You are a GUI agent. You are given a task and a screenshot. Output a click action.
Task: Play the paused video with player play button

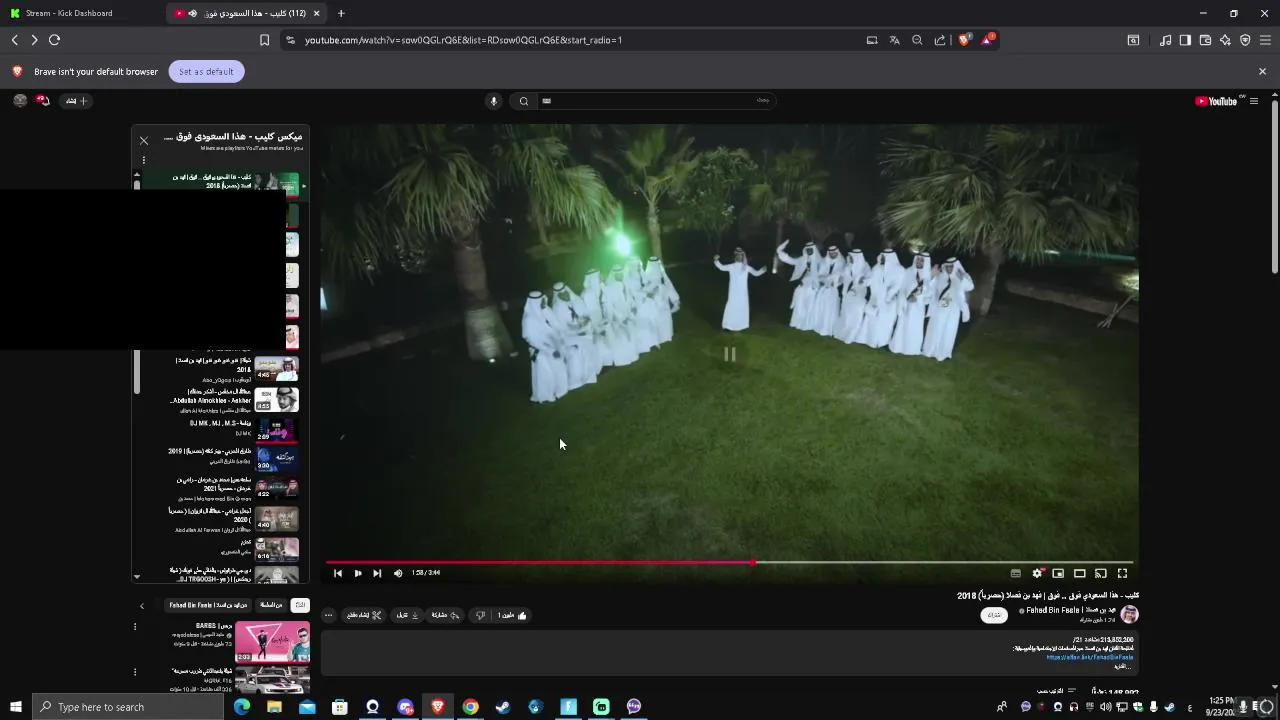point(358,573)
